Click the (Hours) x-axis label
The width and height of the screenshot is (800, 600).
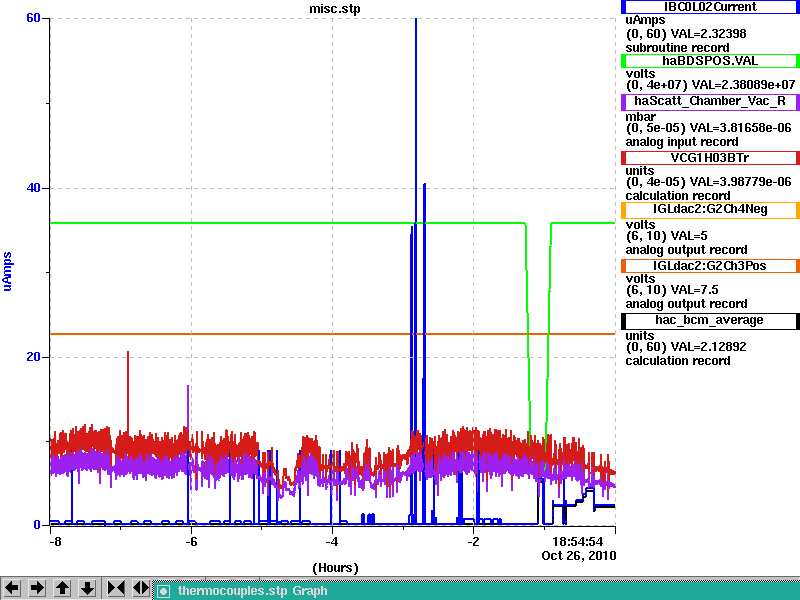point(335,568)
